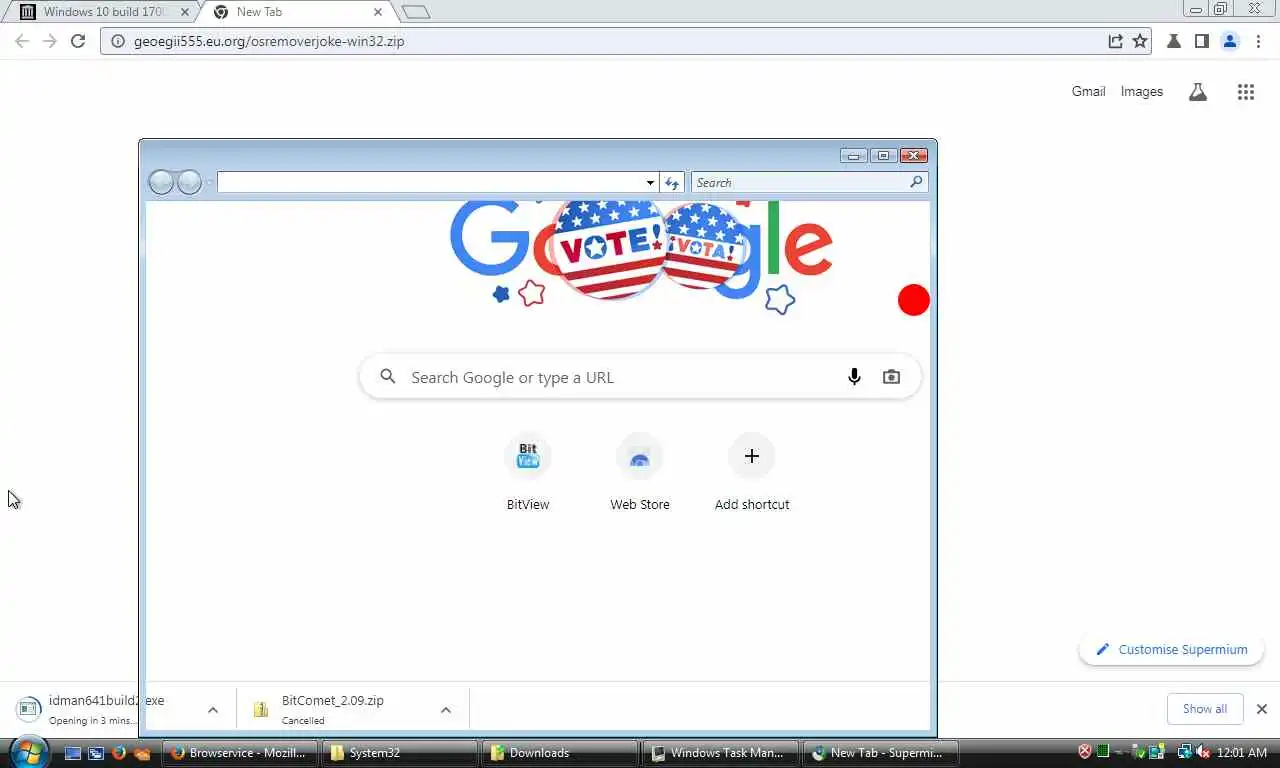The image size is (1280, 768).
Task: Open the BitView shortcut tile
Action: tap(528, 473)
